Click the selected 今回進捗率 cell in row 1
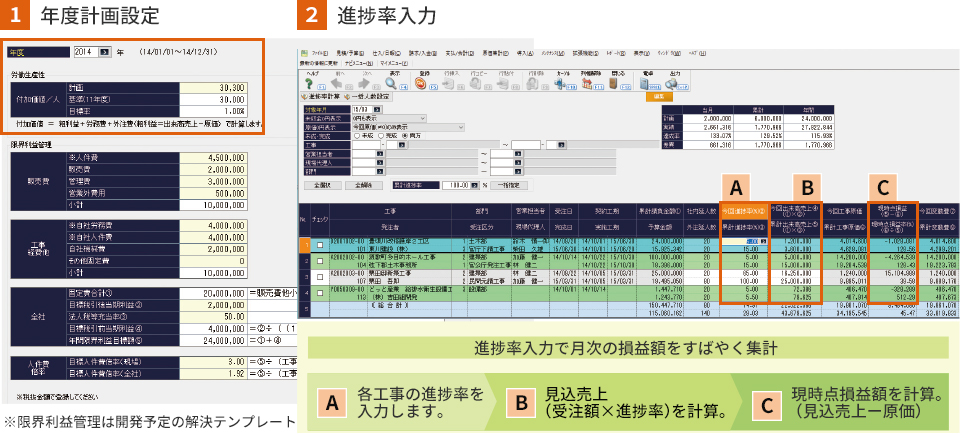This screenshot has height=434, width=960. tap(744, 242)
